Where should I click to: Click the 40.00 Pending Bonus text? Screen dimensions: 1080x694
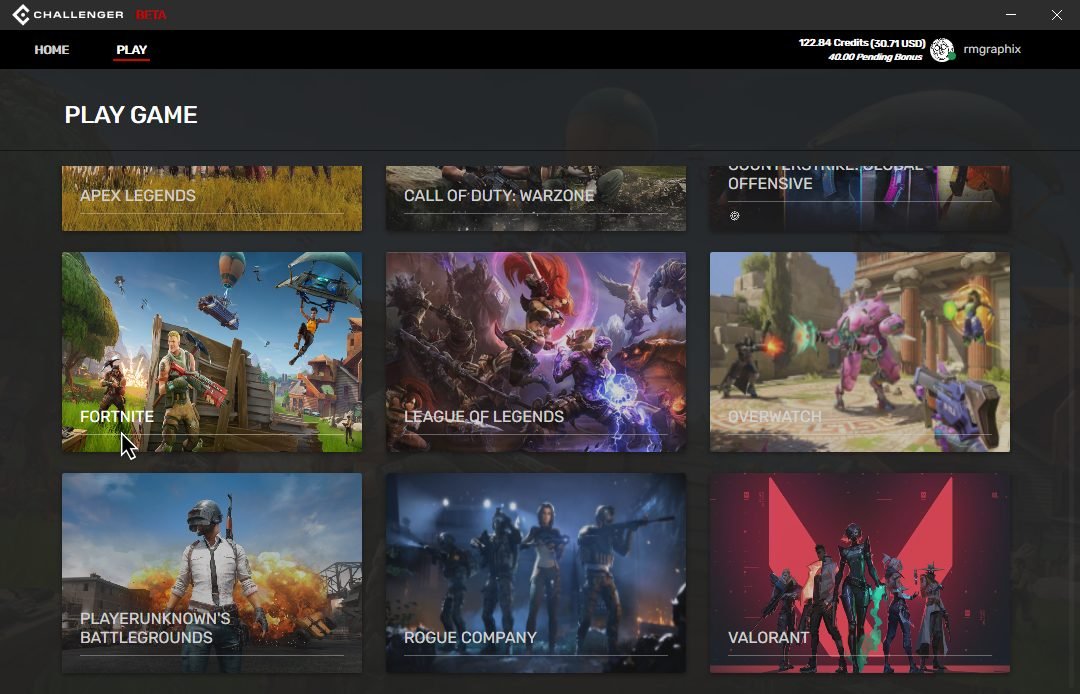(875, 57)
